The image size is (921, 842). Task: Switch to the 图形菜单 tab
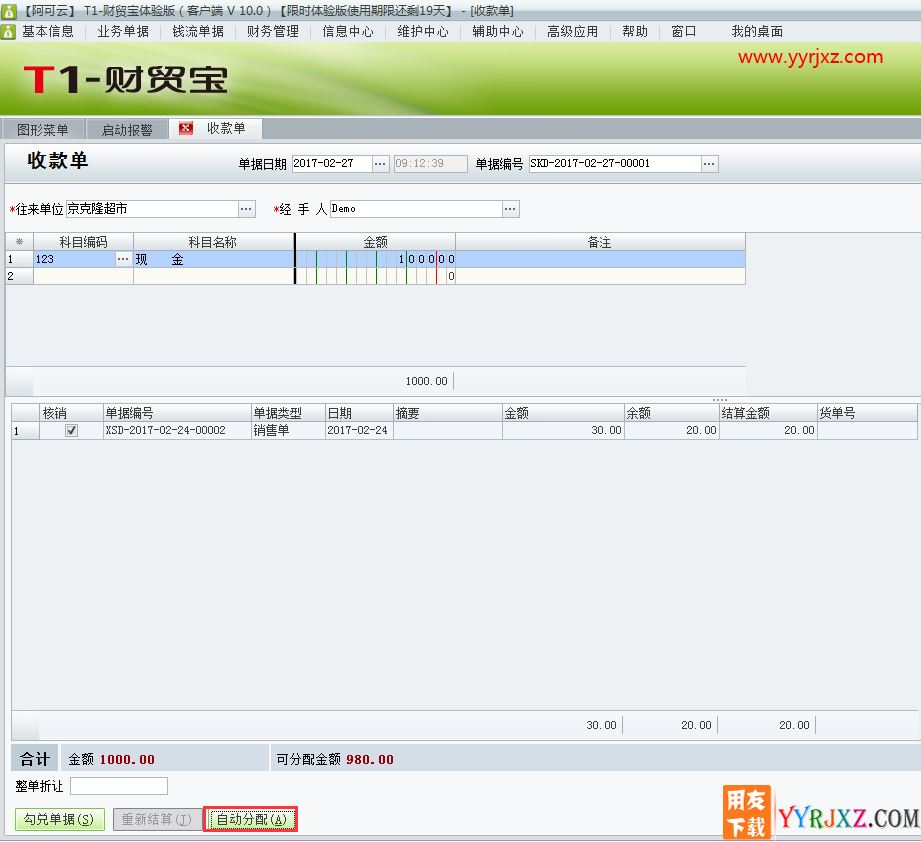[x=43, y=129]
